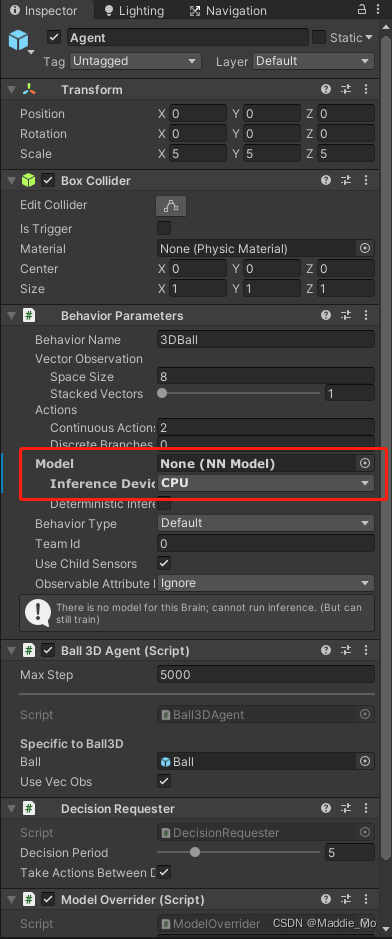392x939 pixels.
Task: Open Decision Requester help reference icon
Action: (x=326, y=808)
